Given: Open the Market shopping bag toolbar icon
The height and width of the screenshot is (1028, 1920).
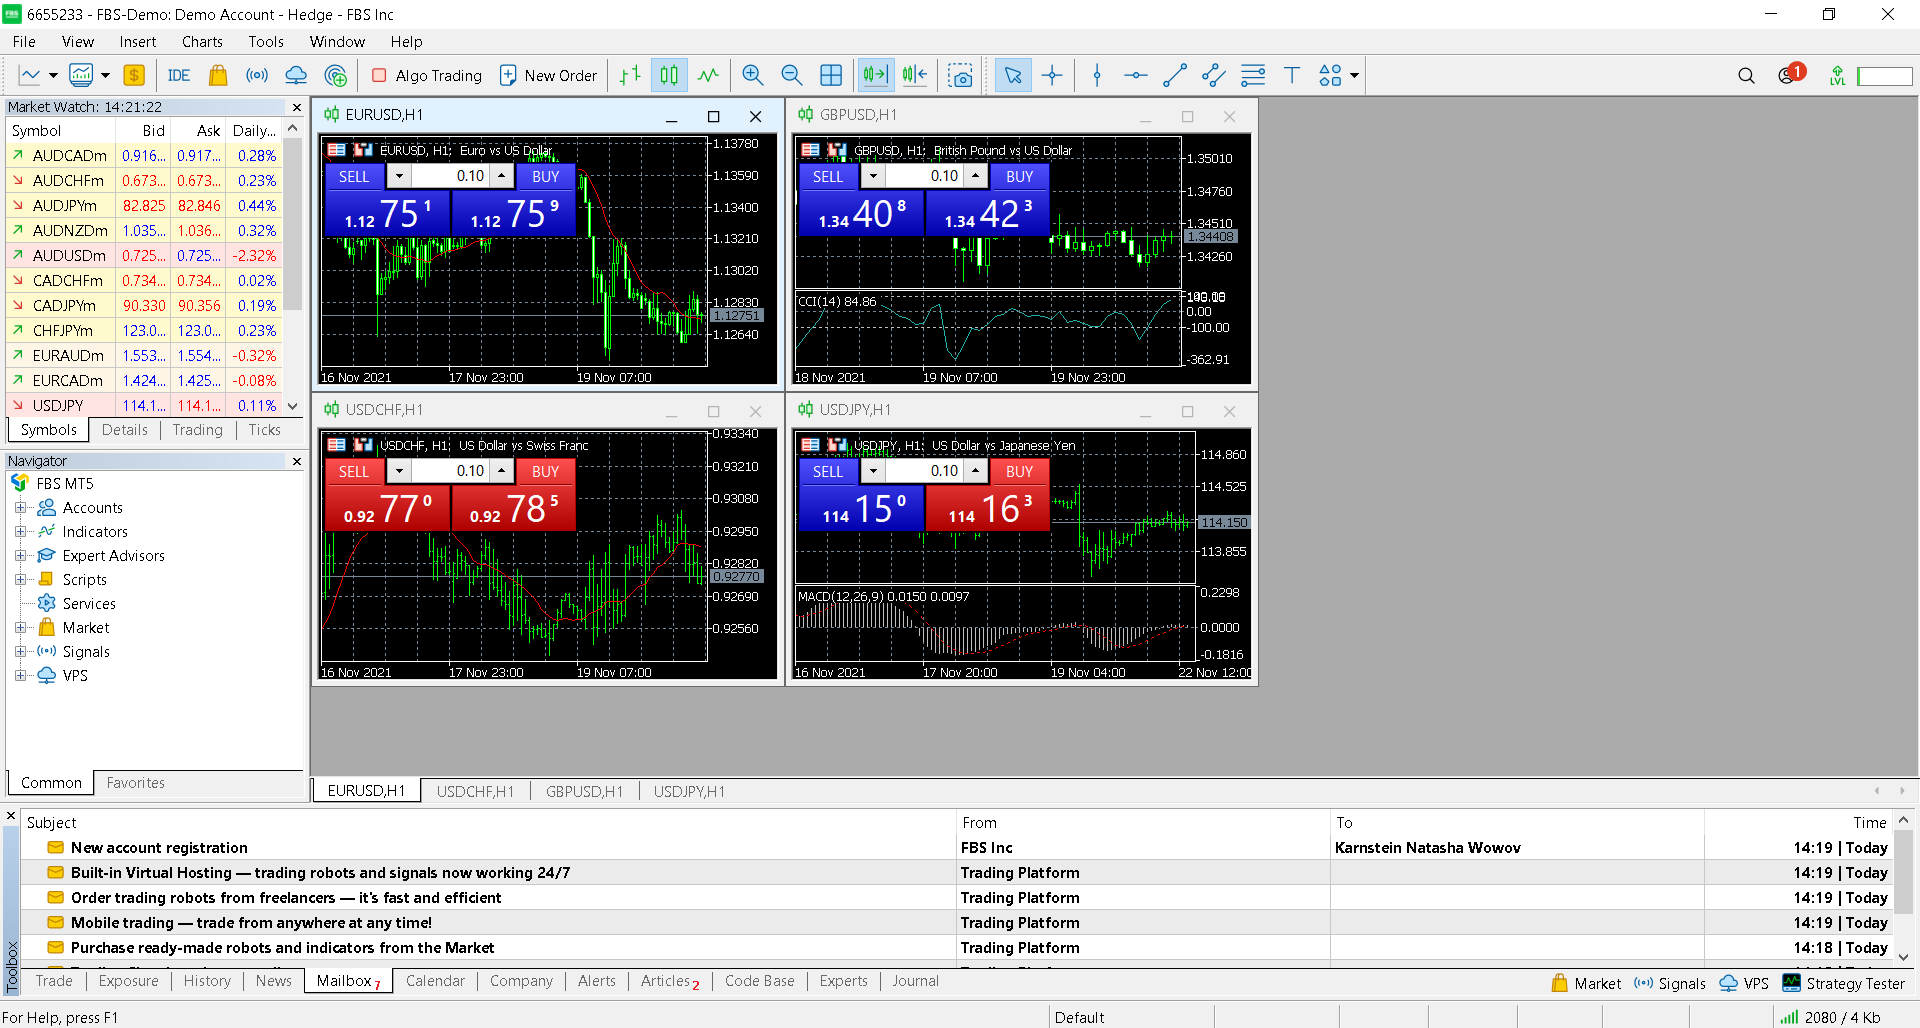Looking at the screenshot, I should [x=218, y=75].
